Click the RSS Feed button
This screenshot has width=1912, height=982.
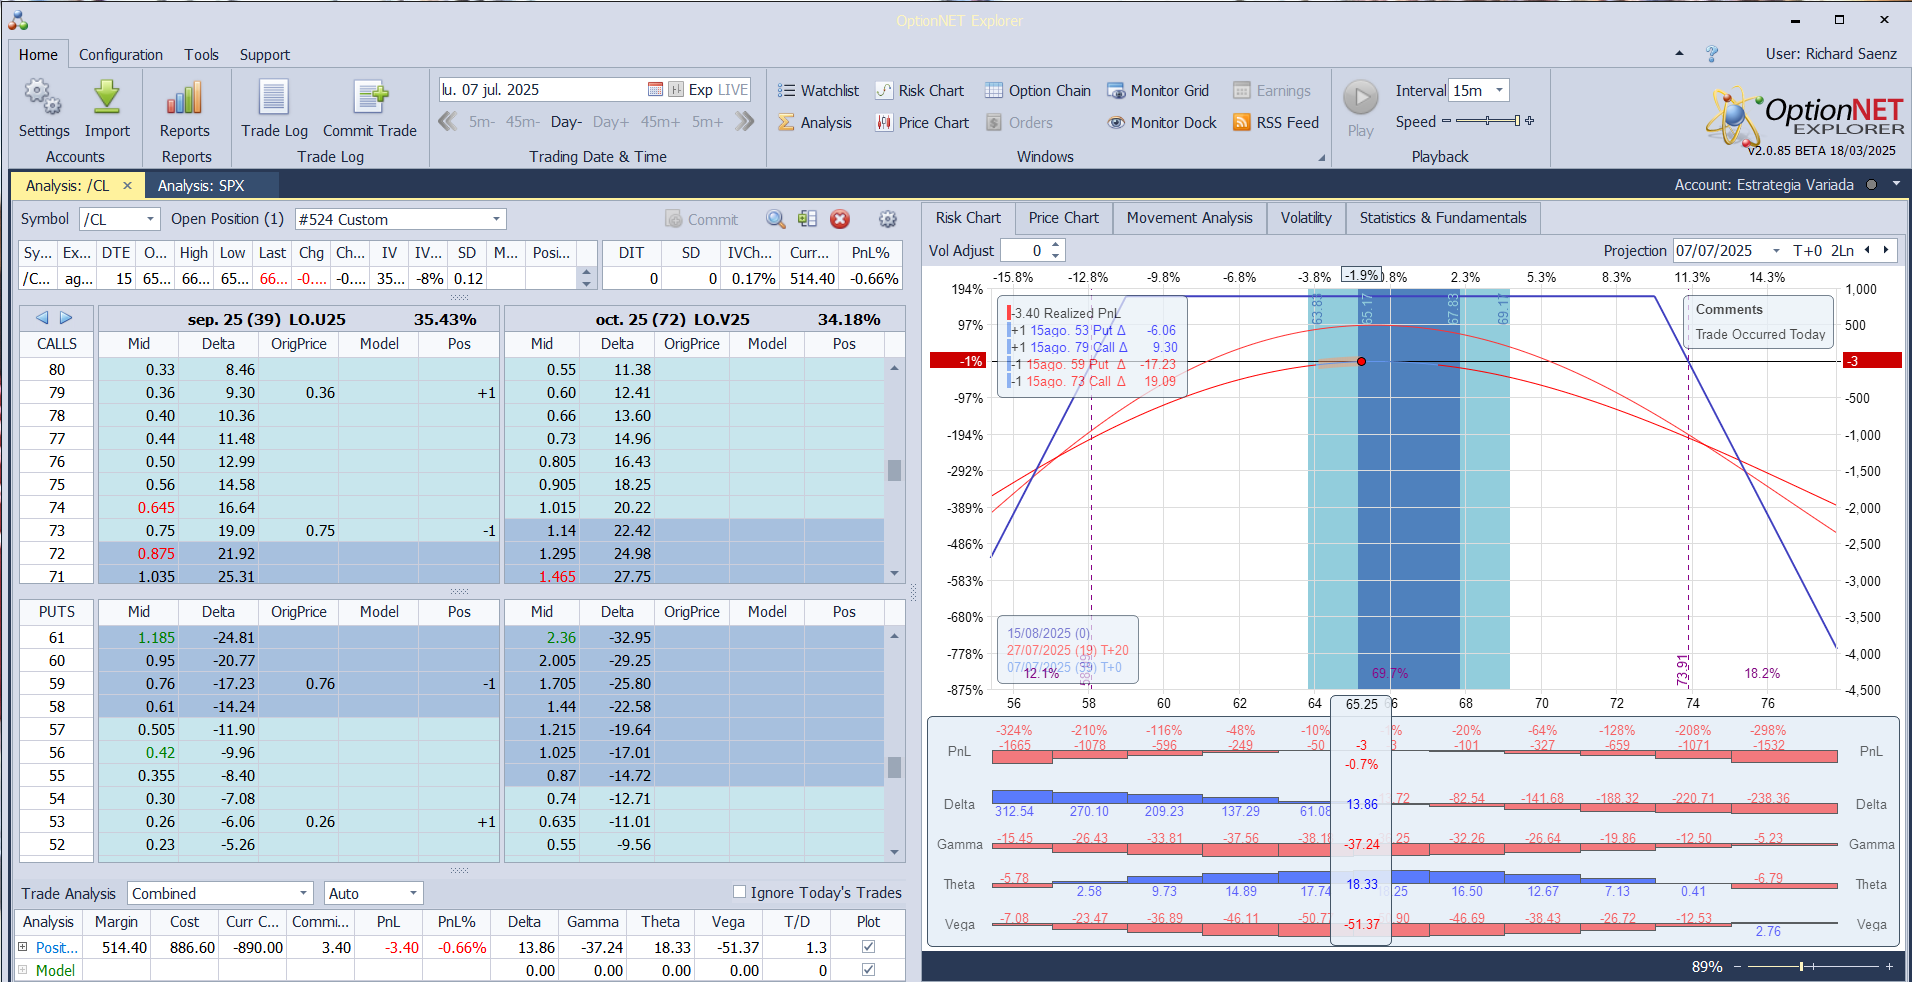click(x=1276, y=123)
